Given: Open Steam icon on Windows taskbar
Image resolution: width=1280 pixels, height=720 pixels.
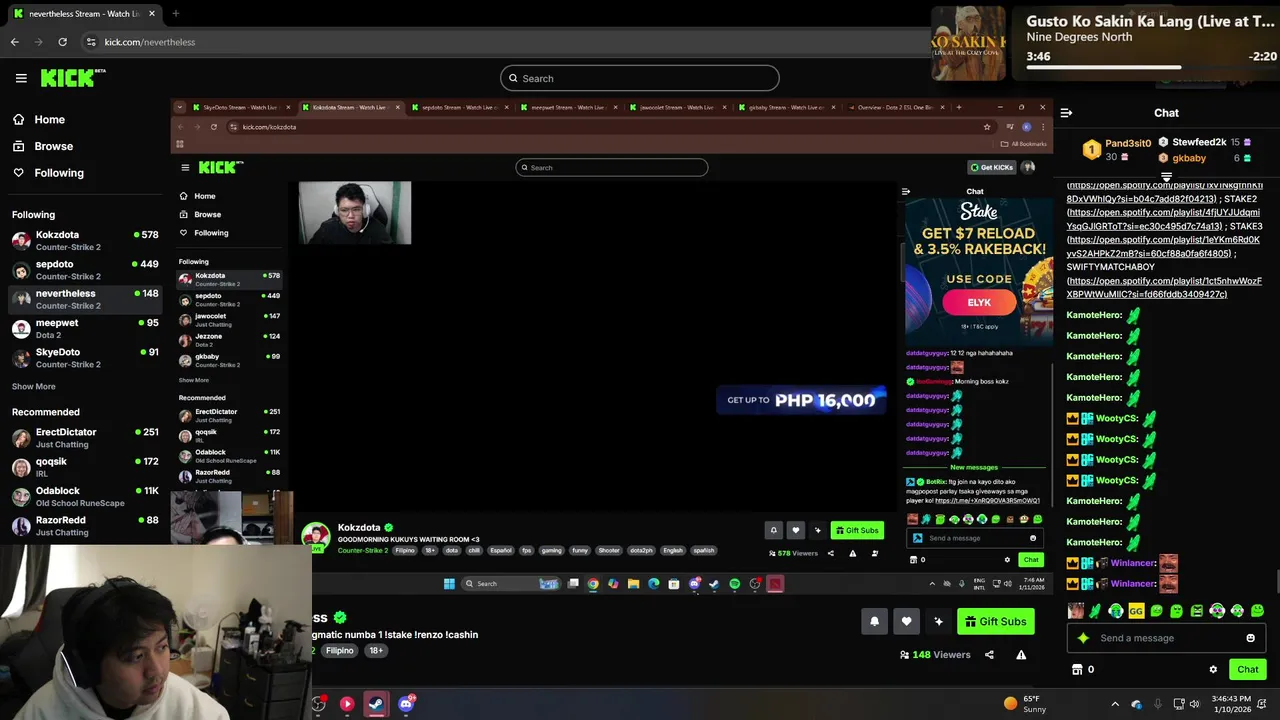Looking at the screenshot, I should (376, 704).
